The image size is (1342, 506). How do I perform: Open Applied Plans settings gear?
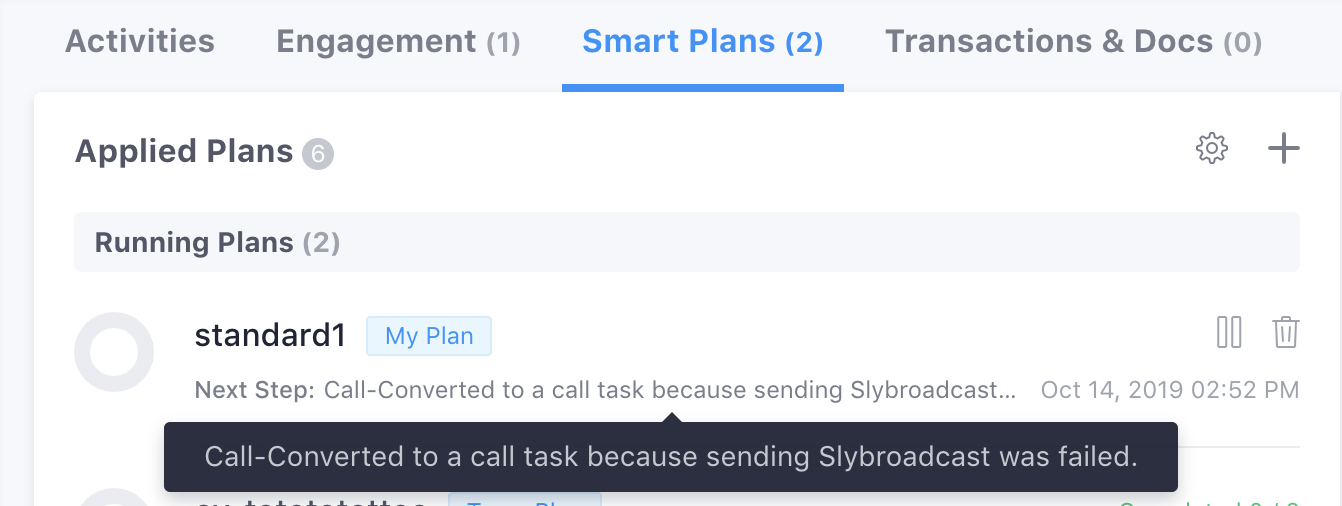click(x=1211, y=149)
